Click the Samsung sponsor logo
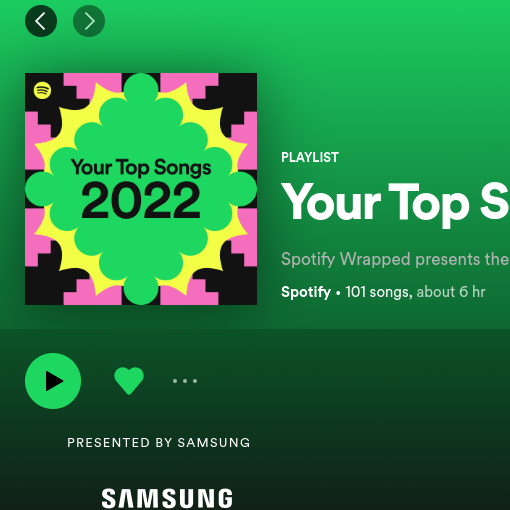 (x=167, y=498)
